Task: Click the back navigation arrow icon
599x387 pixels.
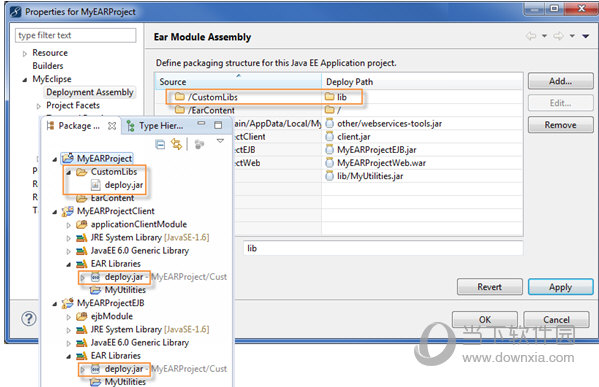Action: coord(531,36)
